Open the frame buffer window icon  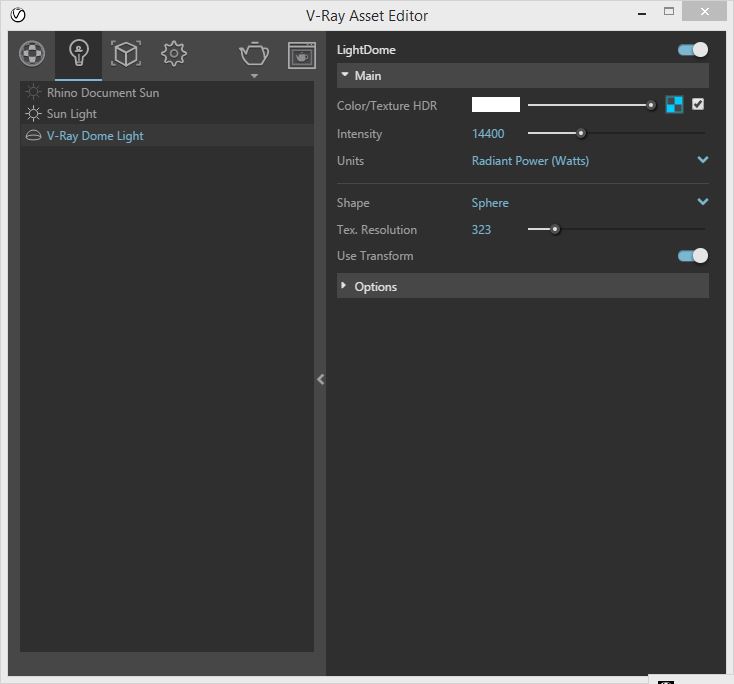click(x=302, y=55)
